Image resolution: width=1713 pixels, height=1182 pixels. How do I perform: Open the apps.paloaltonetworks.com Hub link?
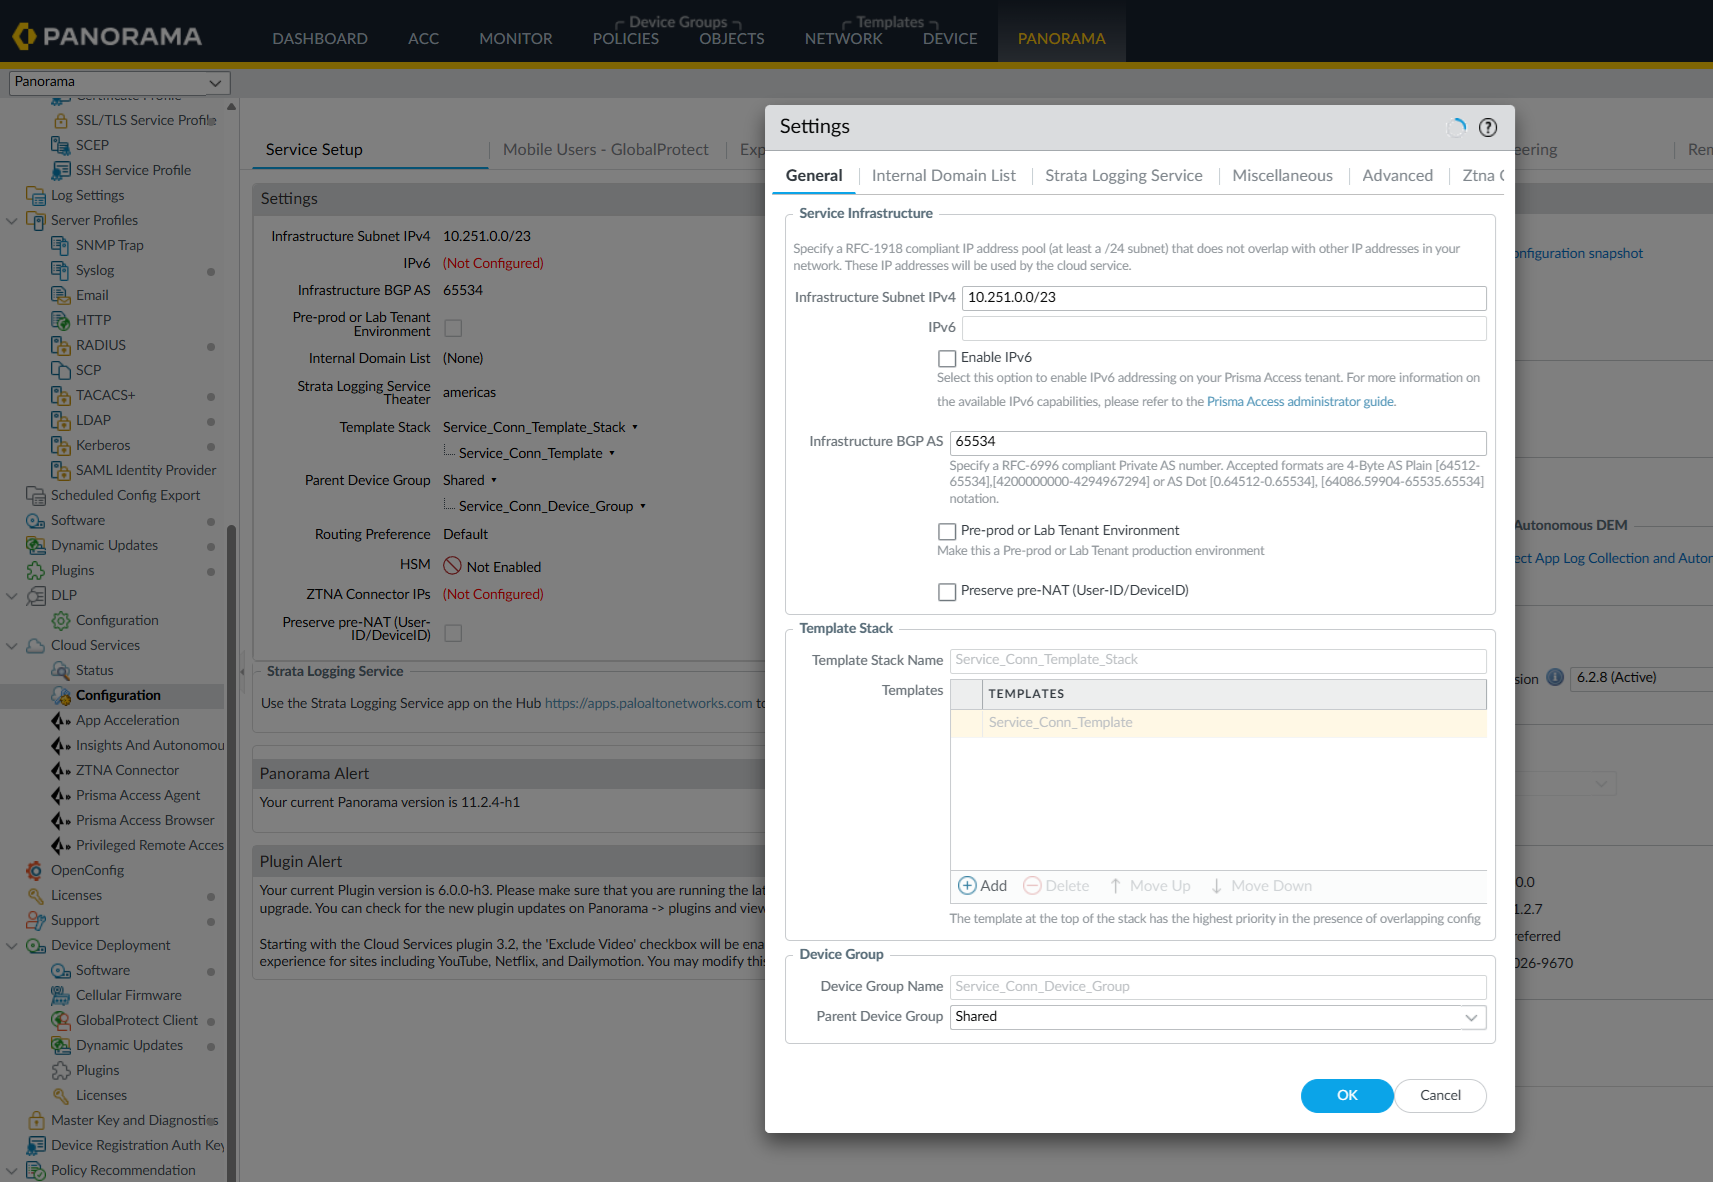[x=648, y=704]
